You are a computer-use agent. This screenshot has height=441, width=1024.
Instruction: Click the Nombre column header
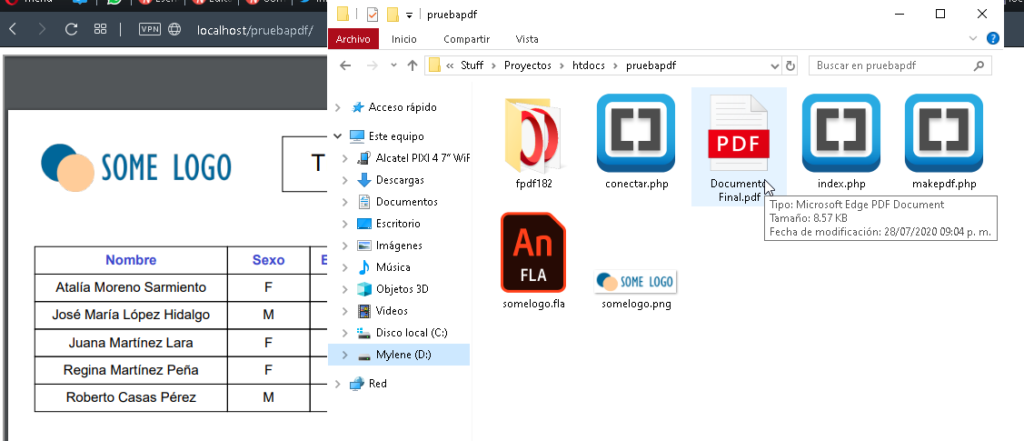pos(131,260)
